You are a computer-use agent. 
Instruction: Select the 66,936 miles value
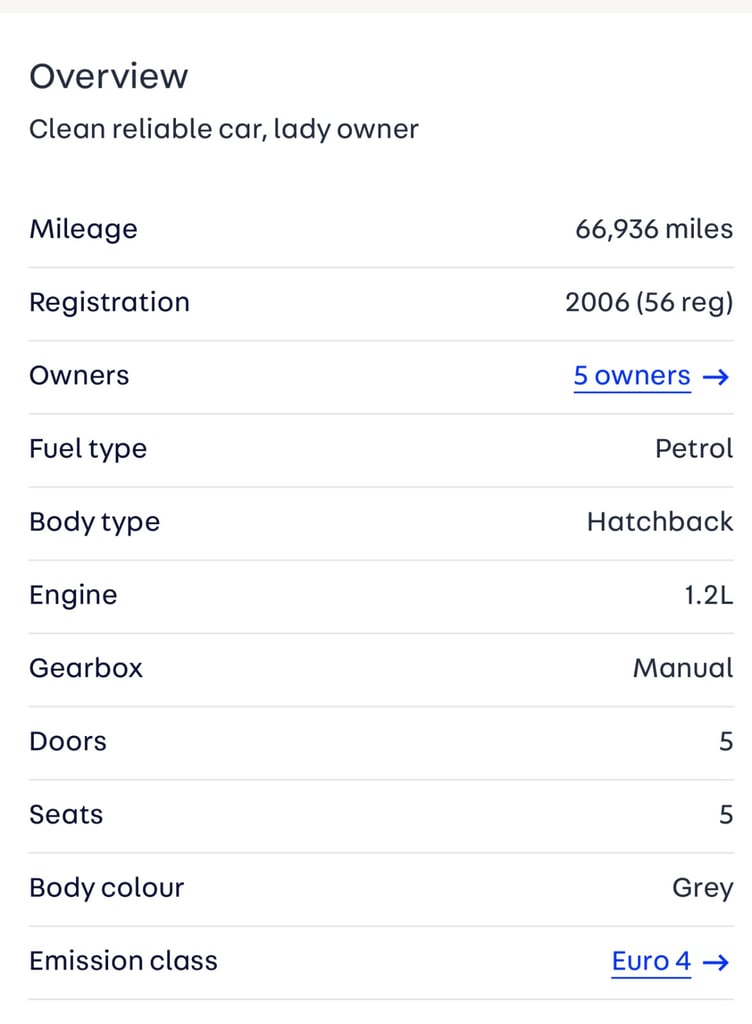tap(654, 229)
